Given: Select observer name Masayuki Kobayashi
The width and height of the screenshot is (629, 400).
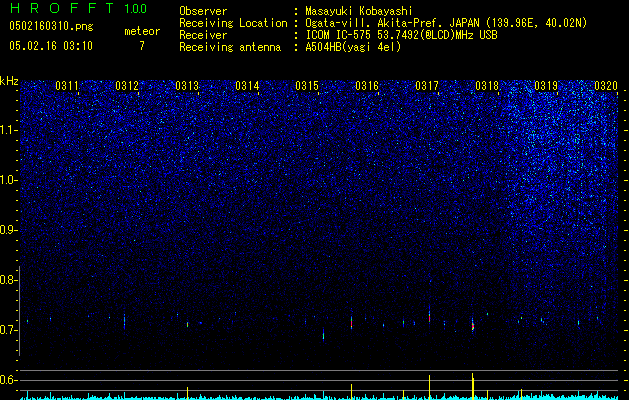Looking at the screenshot, I should click(x=358, y=11).
